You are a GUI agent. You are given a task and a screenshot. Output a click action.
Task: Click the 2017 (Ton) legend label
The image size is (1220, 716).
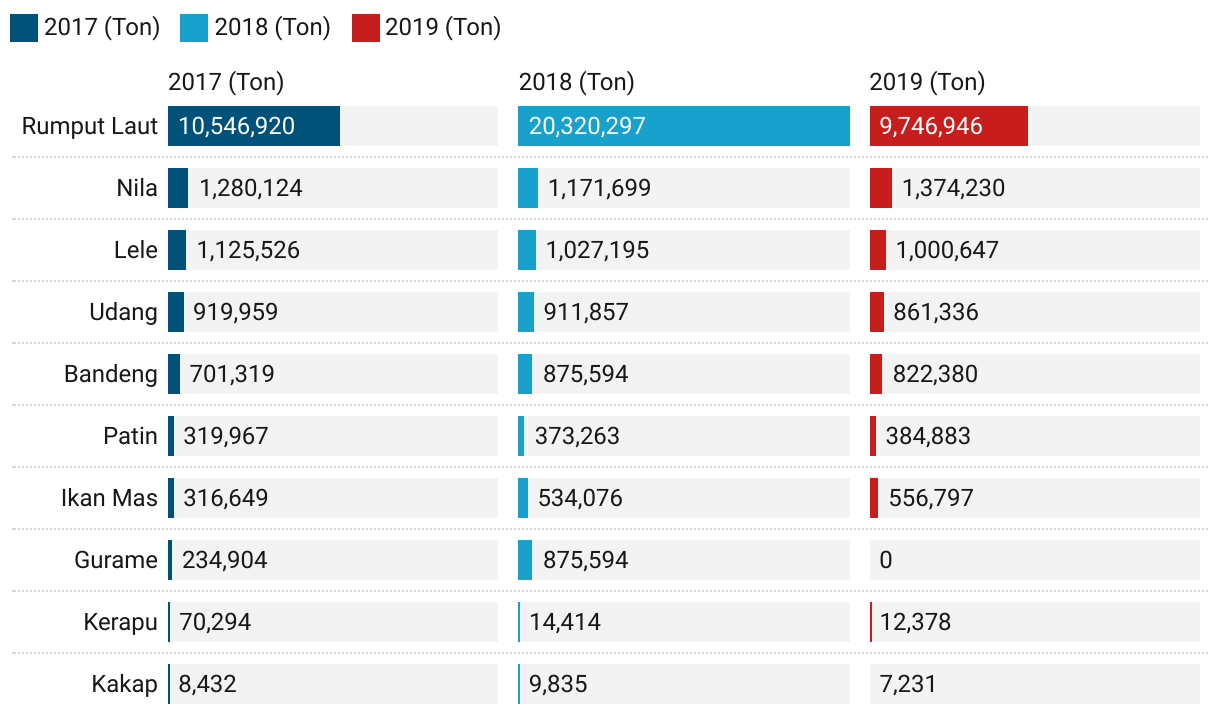(x=102, y=27)
